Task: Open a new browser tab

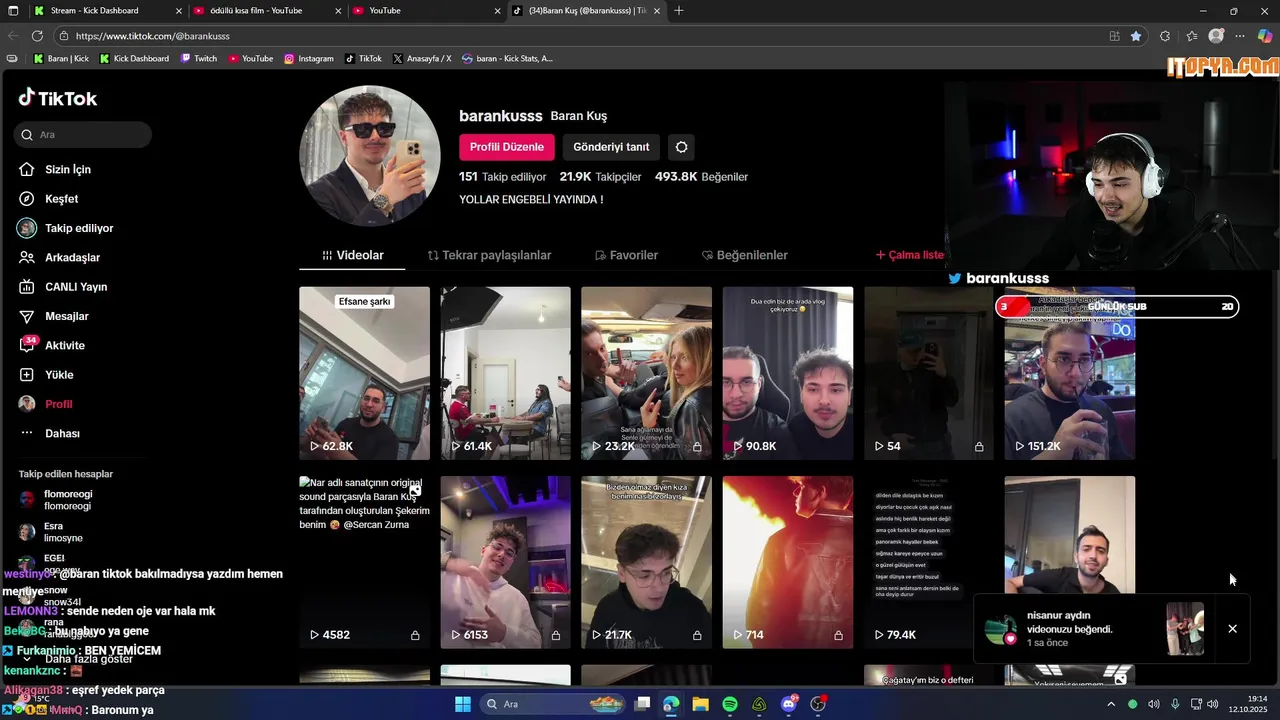Action: (x=679, y=11)
